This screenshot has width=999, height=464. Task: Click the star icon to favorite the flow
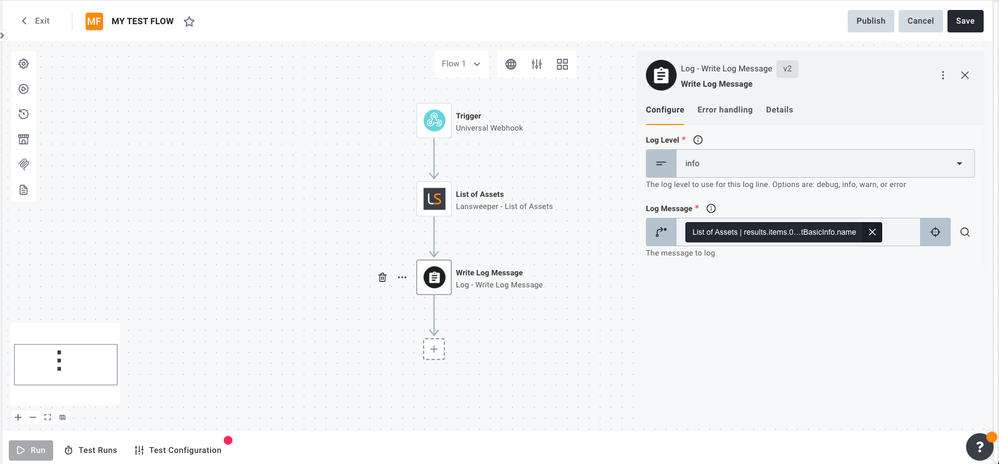pos(189,21)
